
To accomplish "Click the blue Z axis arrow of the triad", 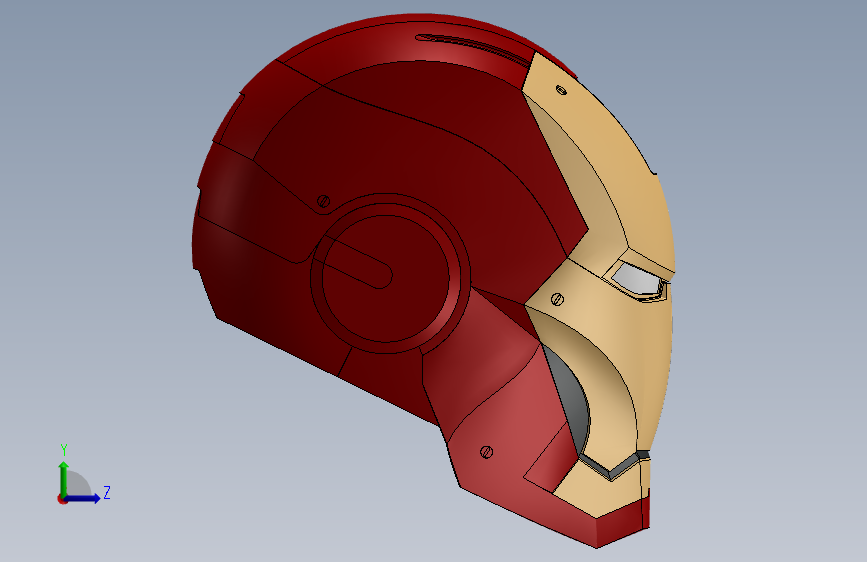I will point(84,498).
